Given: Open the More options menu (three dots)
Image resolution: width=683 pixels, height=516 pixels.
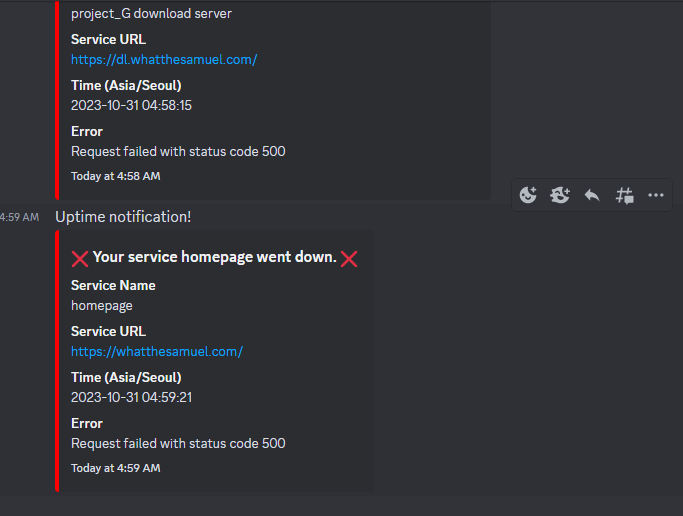Looking at the screenshot, I should [x=656, y=195].
